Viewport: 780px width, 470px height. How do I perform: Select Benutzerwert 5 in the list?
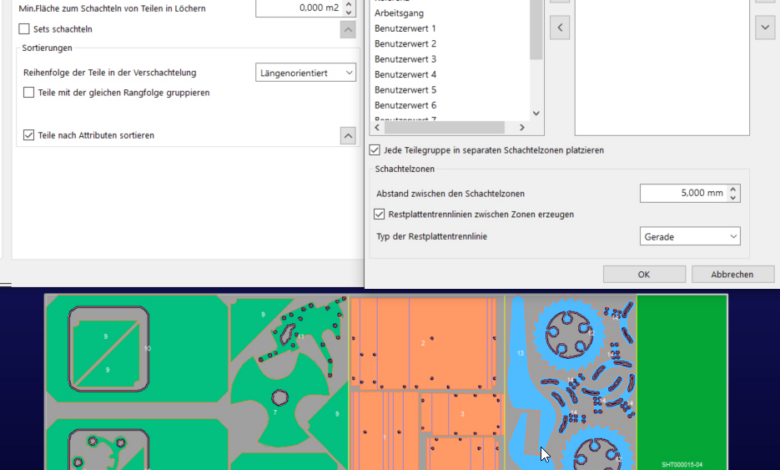(x=405, y=90)
